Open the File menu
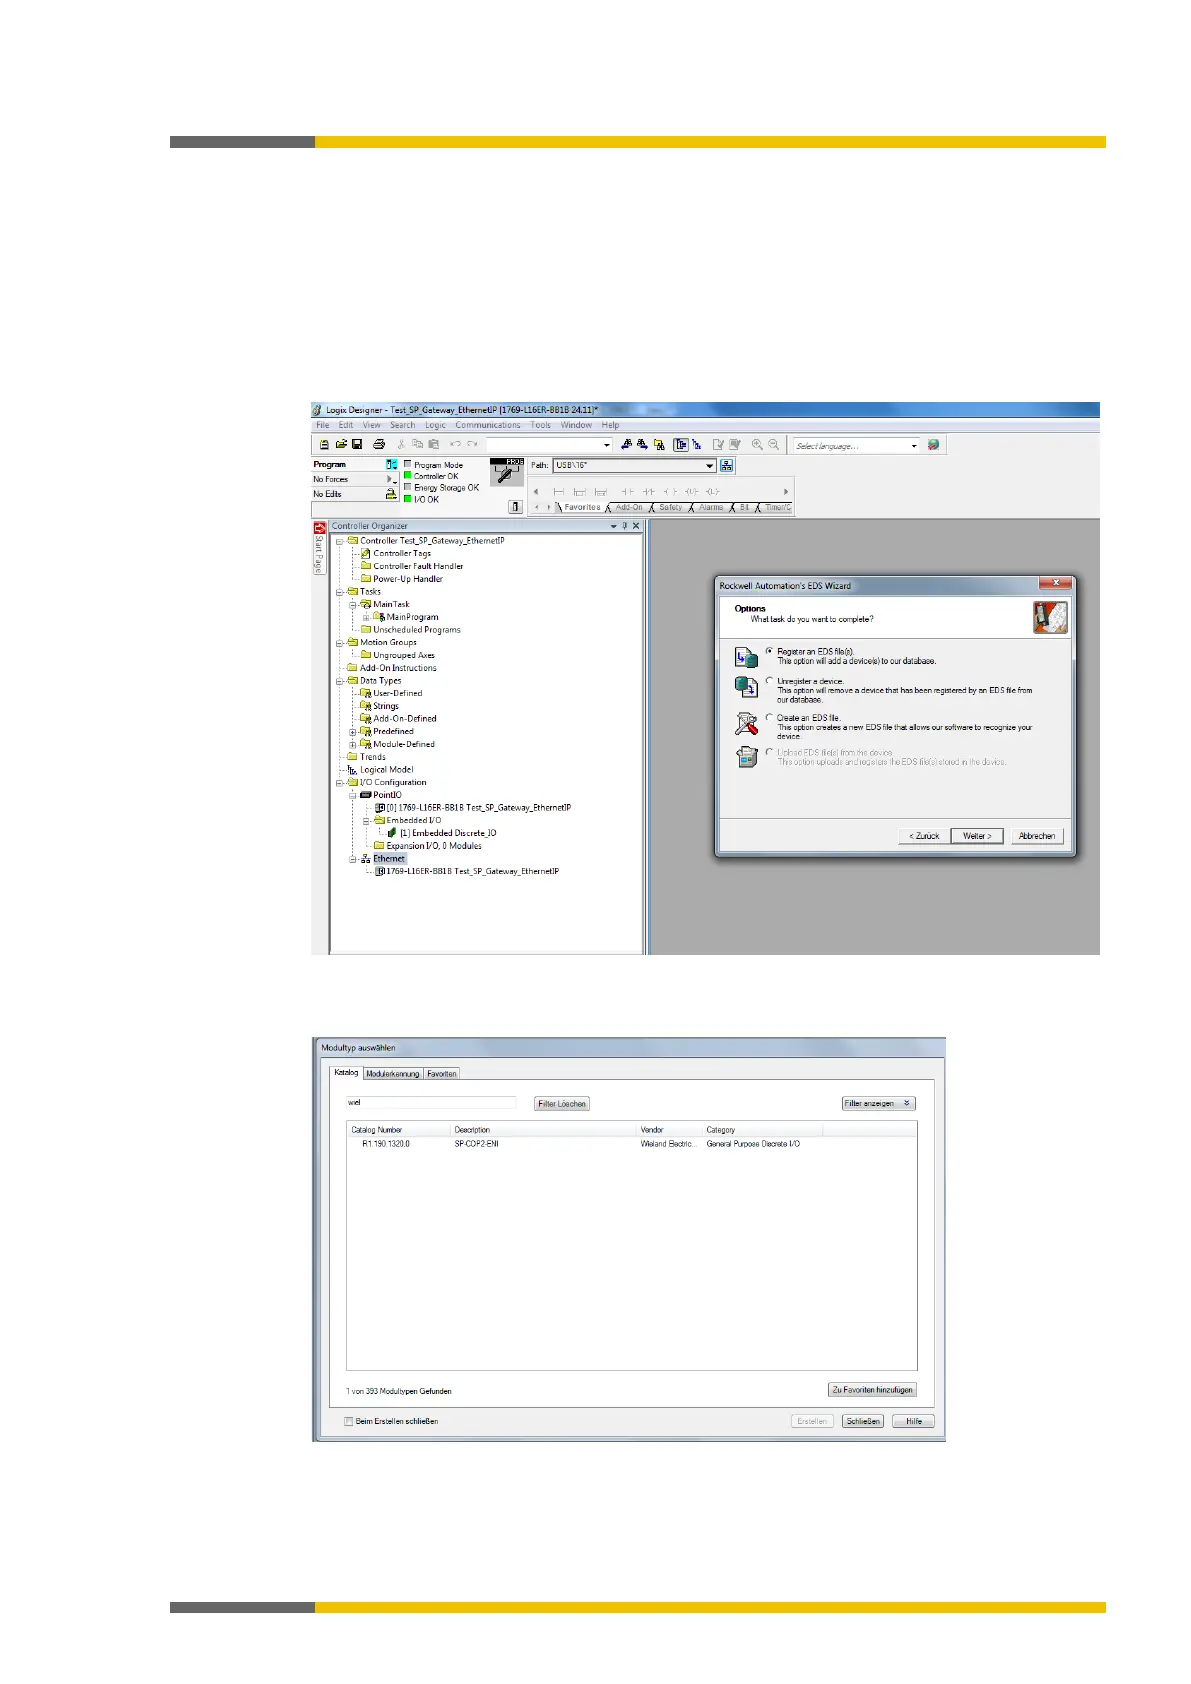 pyautogui.click(x=323, y=425)
